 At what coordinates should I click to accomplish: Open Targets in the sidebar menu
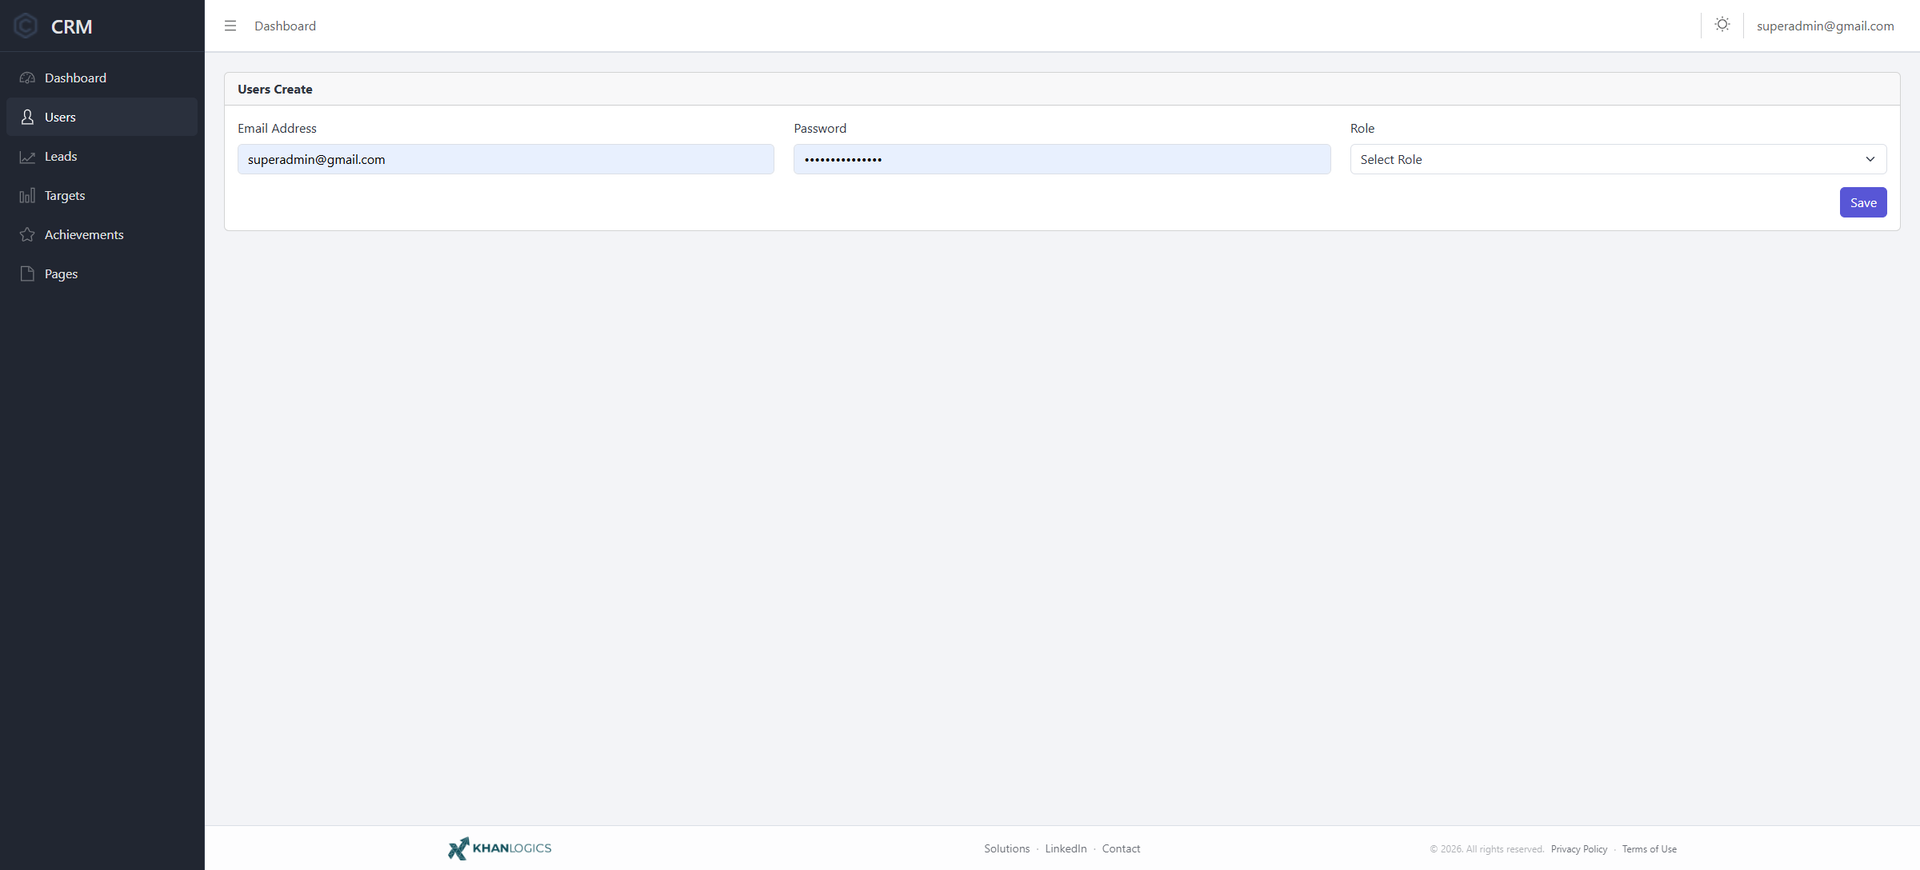coord(102,196)
